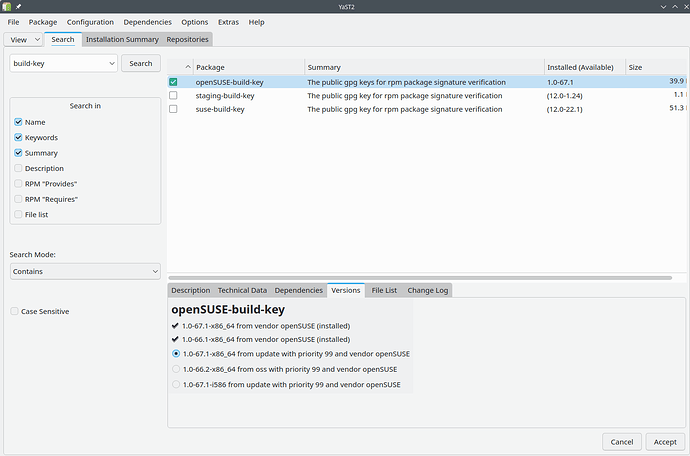
Task: Open the File List tab
Action: point(384,290)
